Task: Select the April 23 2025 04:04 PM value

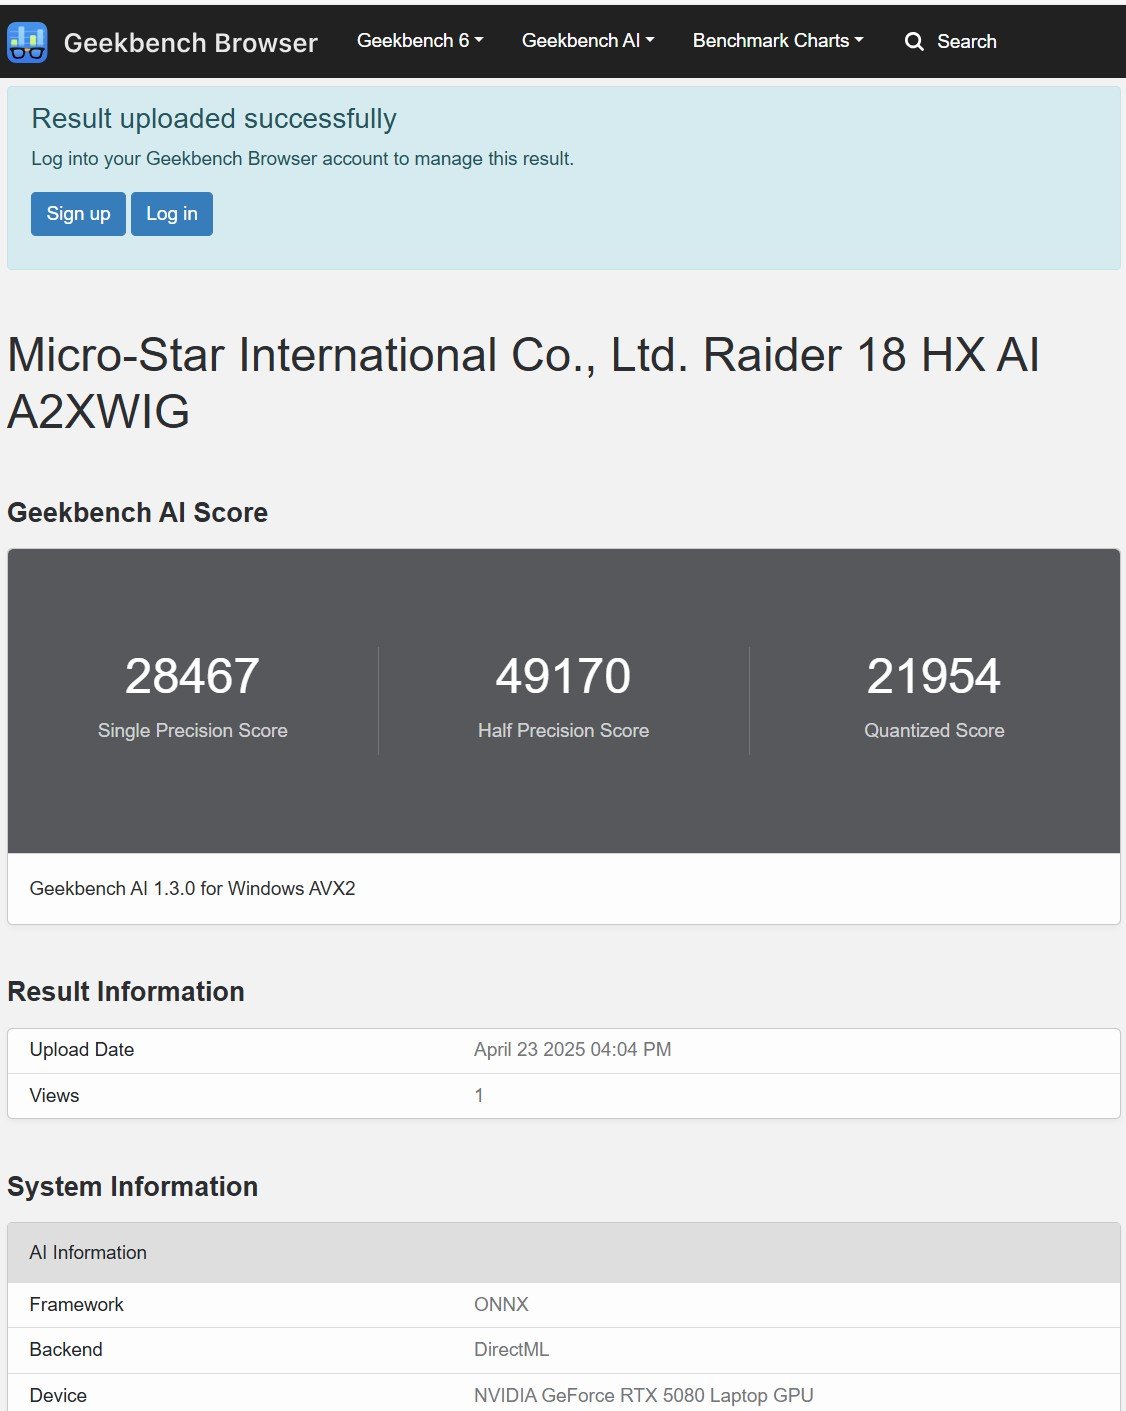Action: coord(572,1050)
